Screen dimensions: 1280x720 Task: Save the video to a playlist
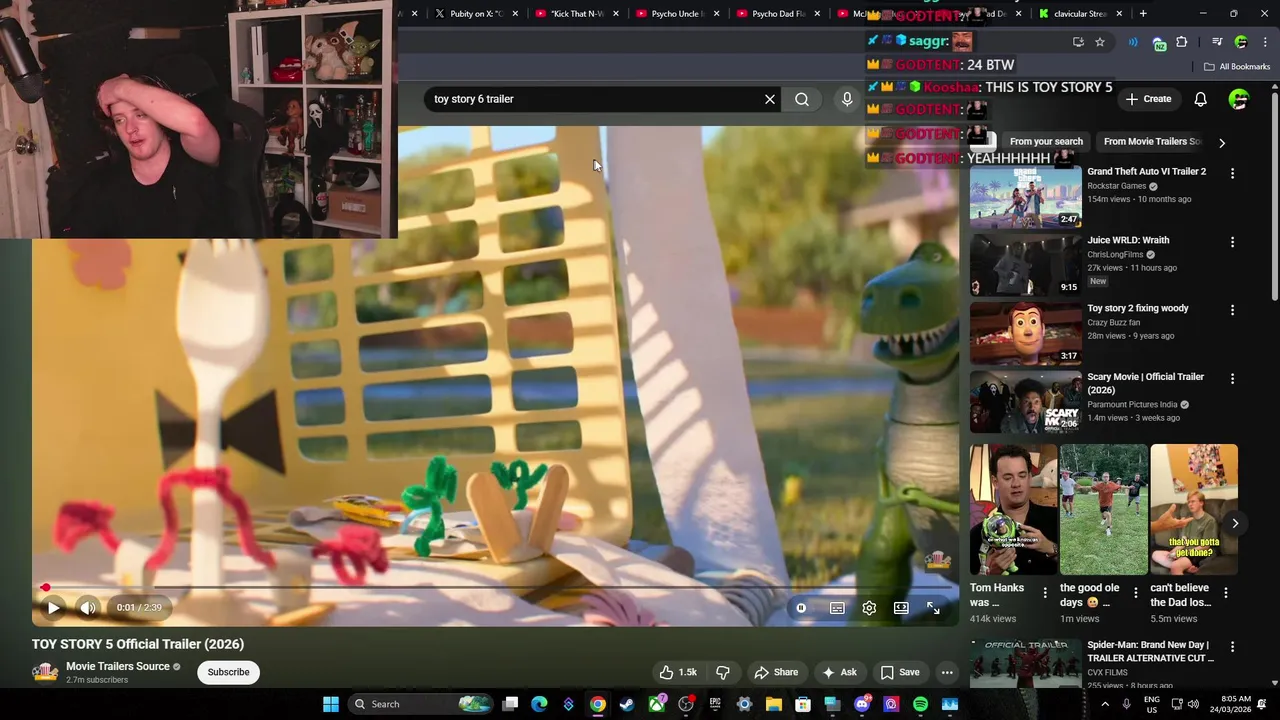tap(900, 672)
